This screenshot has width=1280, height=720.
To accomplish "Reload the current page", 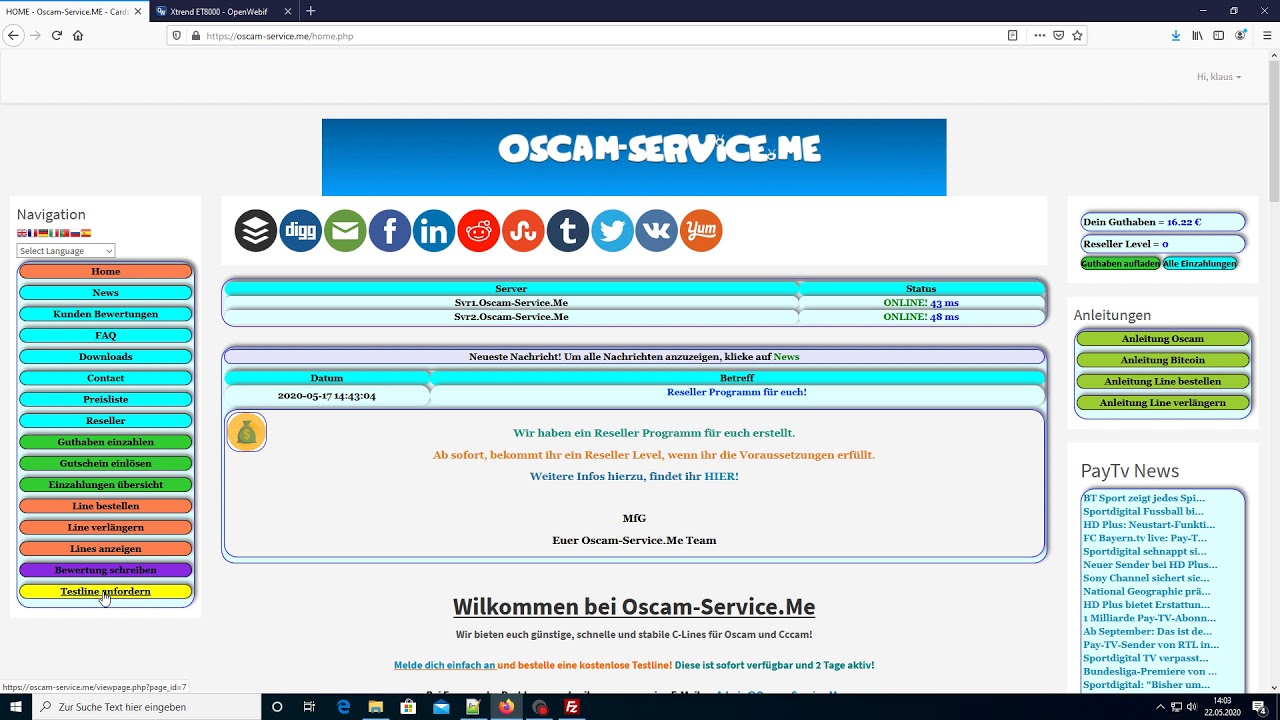I will click(57, 35).
